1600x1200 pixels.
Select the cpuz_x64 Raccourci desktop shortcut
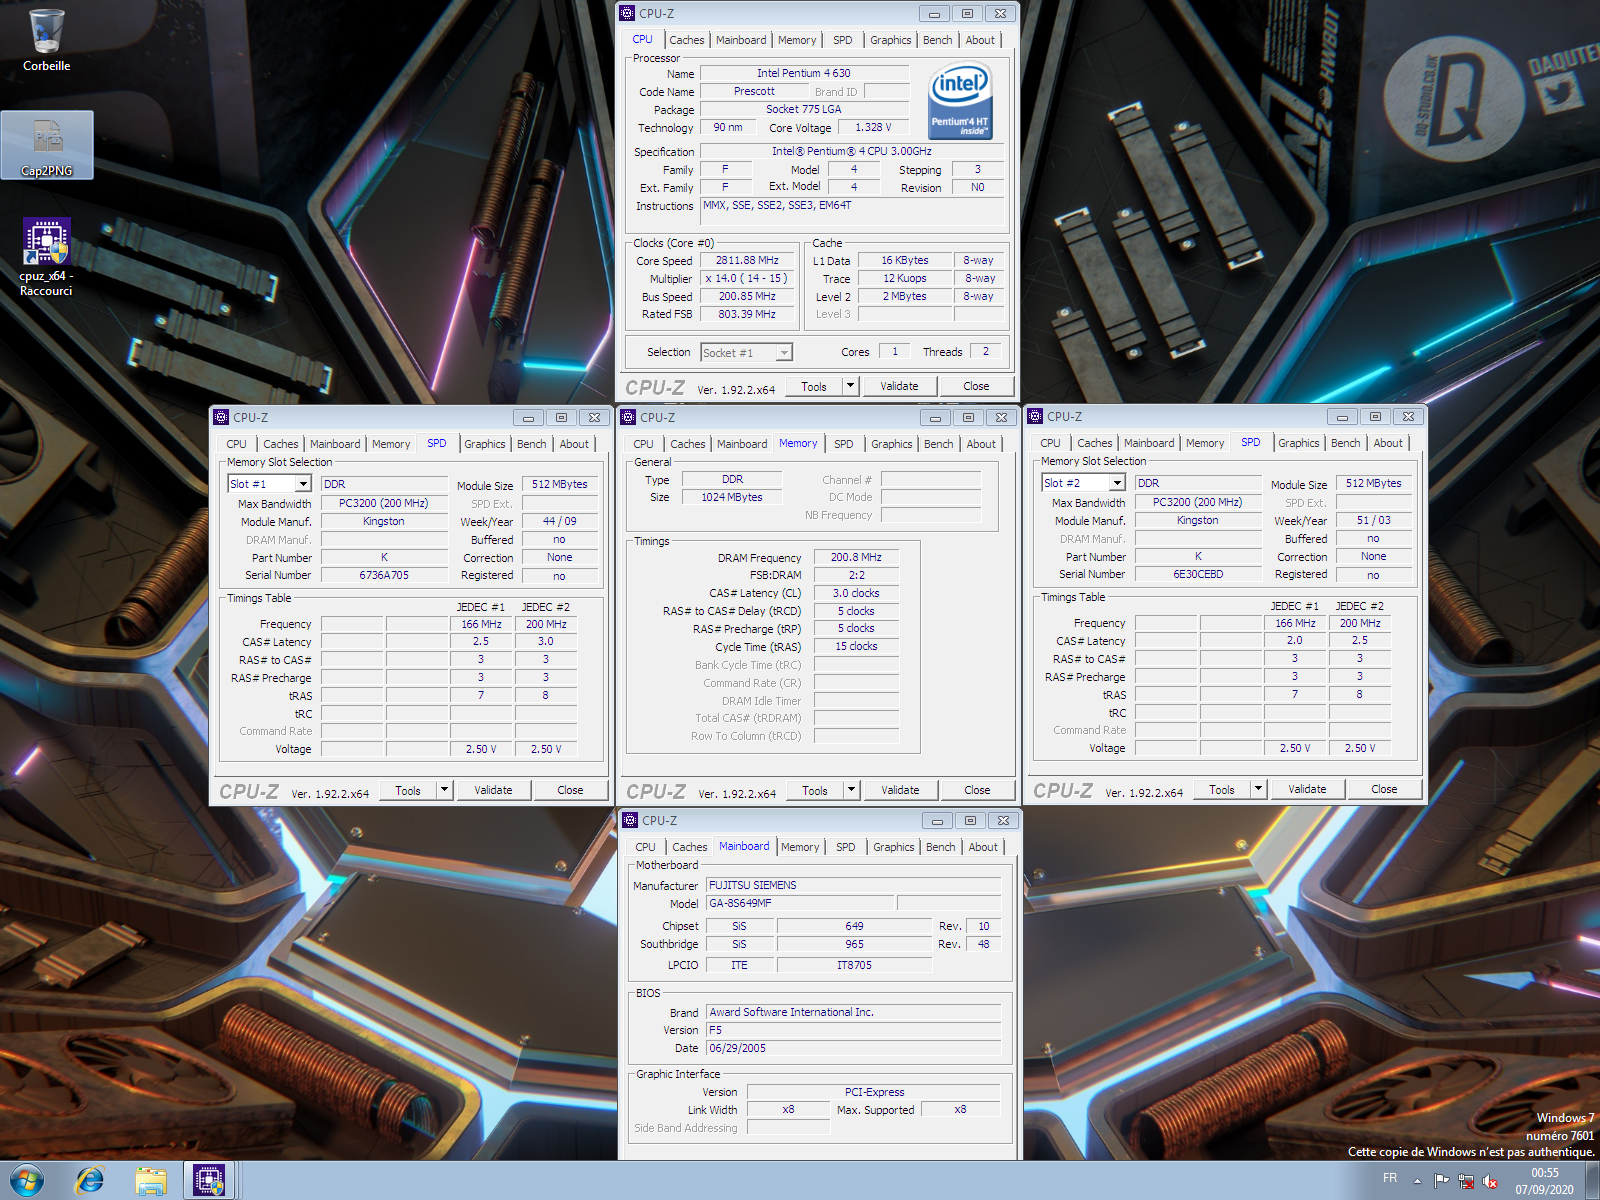point(46,257)
